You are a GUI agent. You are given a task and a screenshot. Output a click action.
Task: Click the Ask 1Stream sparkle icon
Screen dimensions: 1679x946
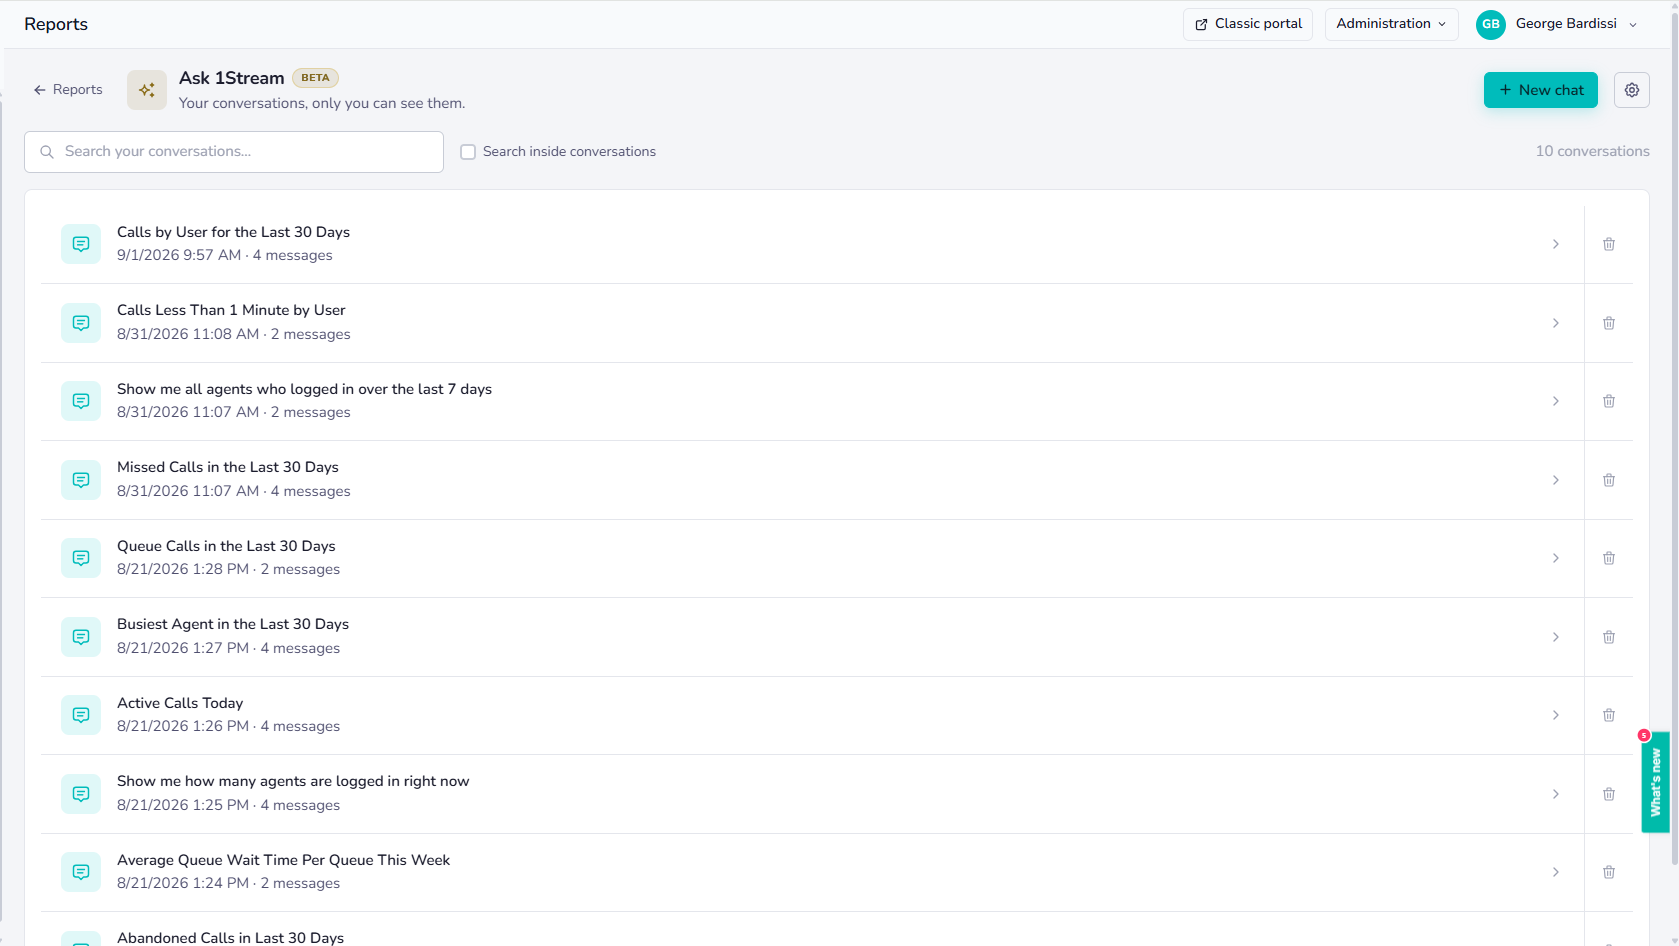pyautogui.click(x=147, y=90)
